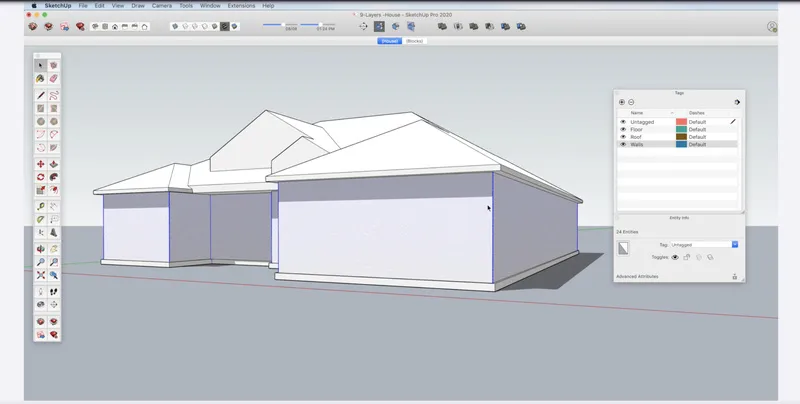The width and height of the screenshot is (800, 404).
Task: Switch to the House scene tab
Action: (389, 41)
